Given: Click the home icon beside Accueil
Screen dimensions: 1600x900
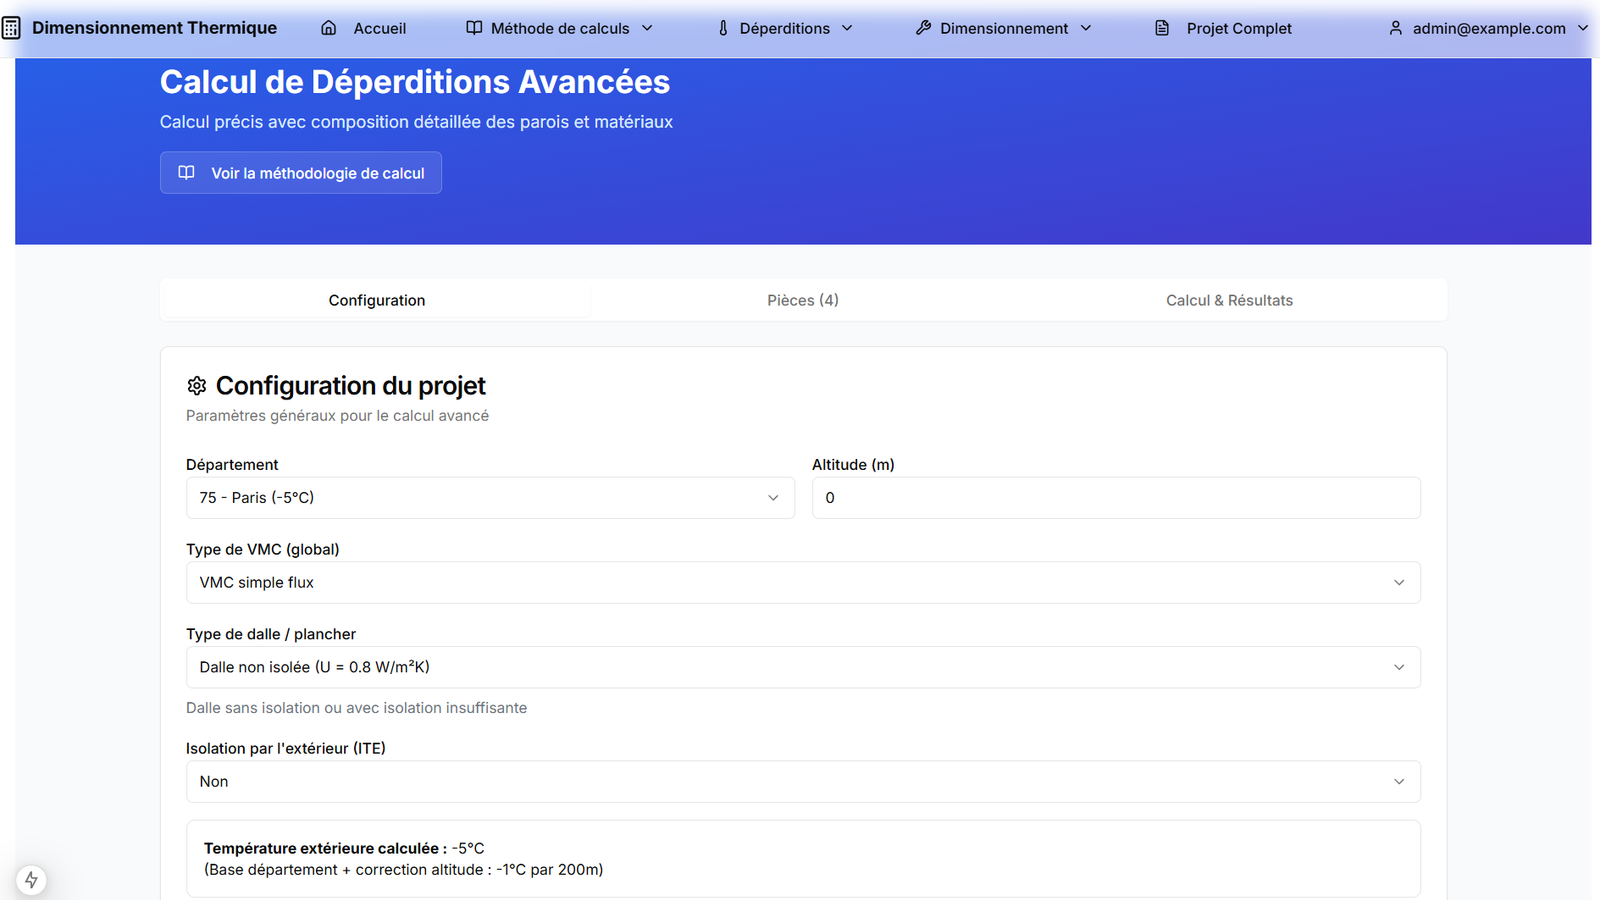Looking at the screenshot, I should (x=328, y=28).
